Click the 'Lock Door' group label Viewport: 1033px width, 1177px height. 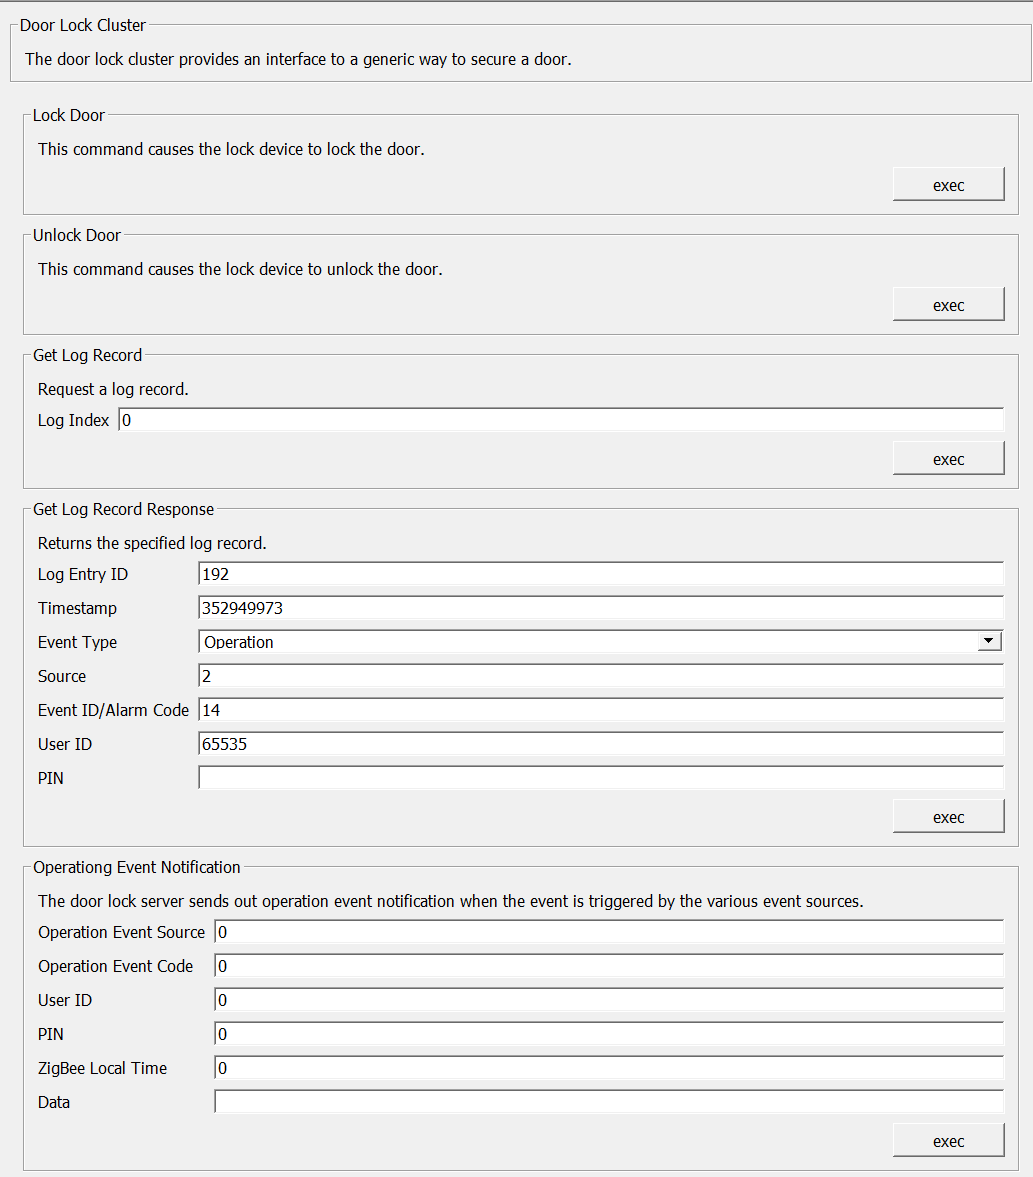[x=68, y=115]
